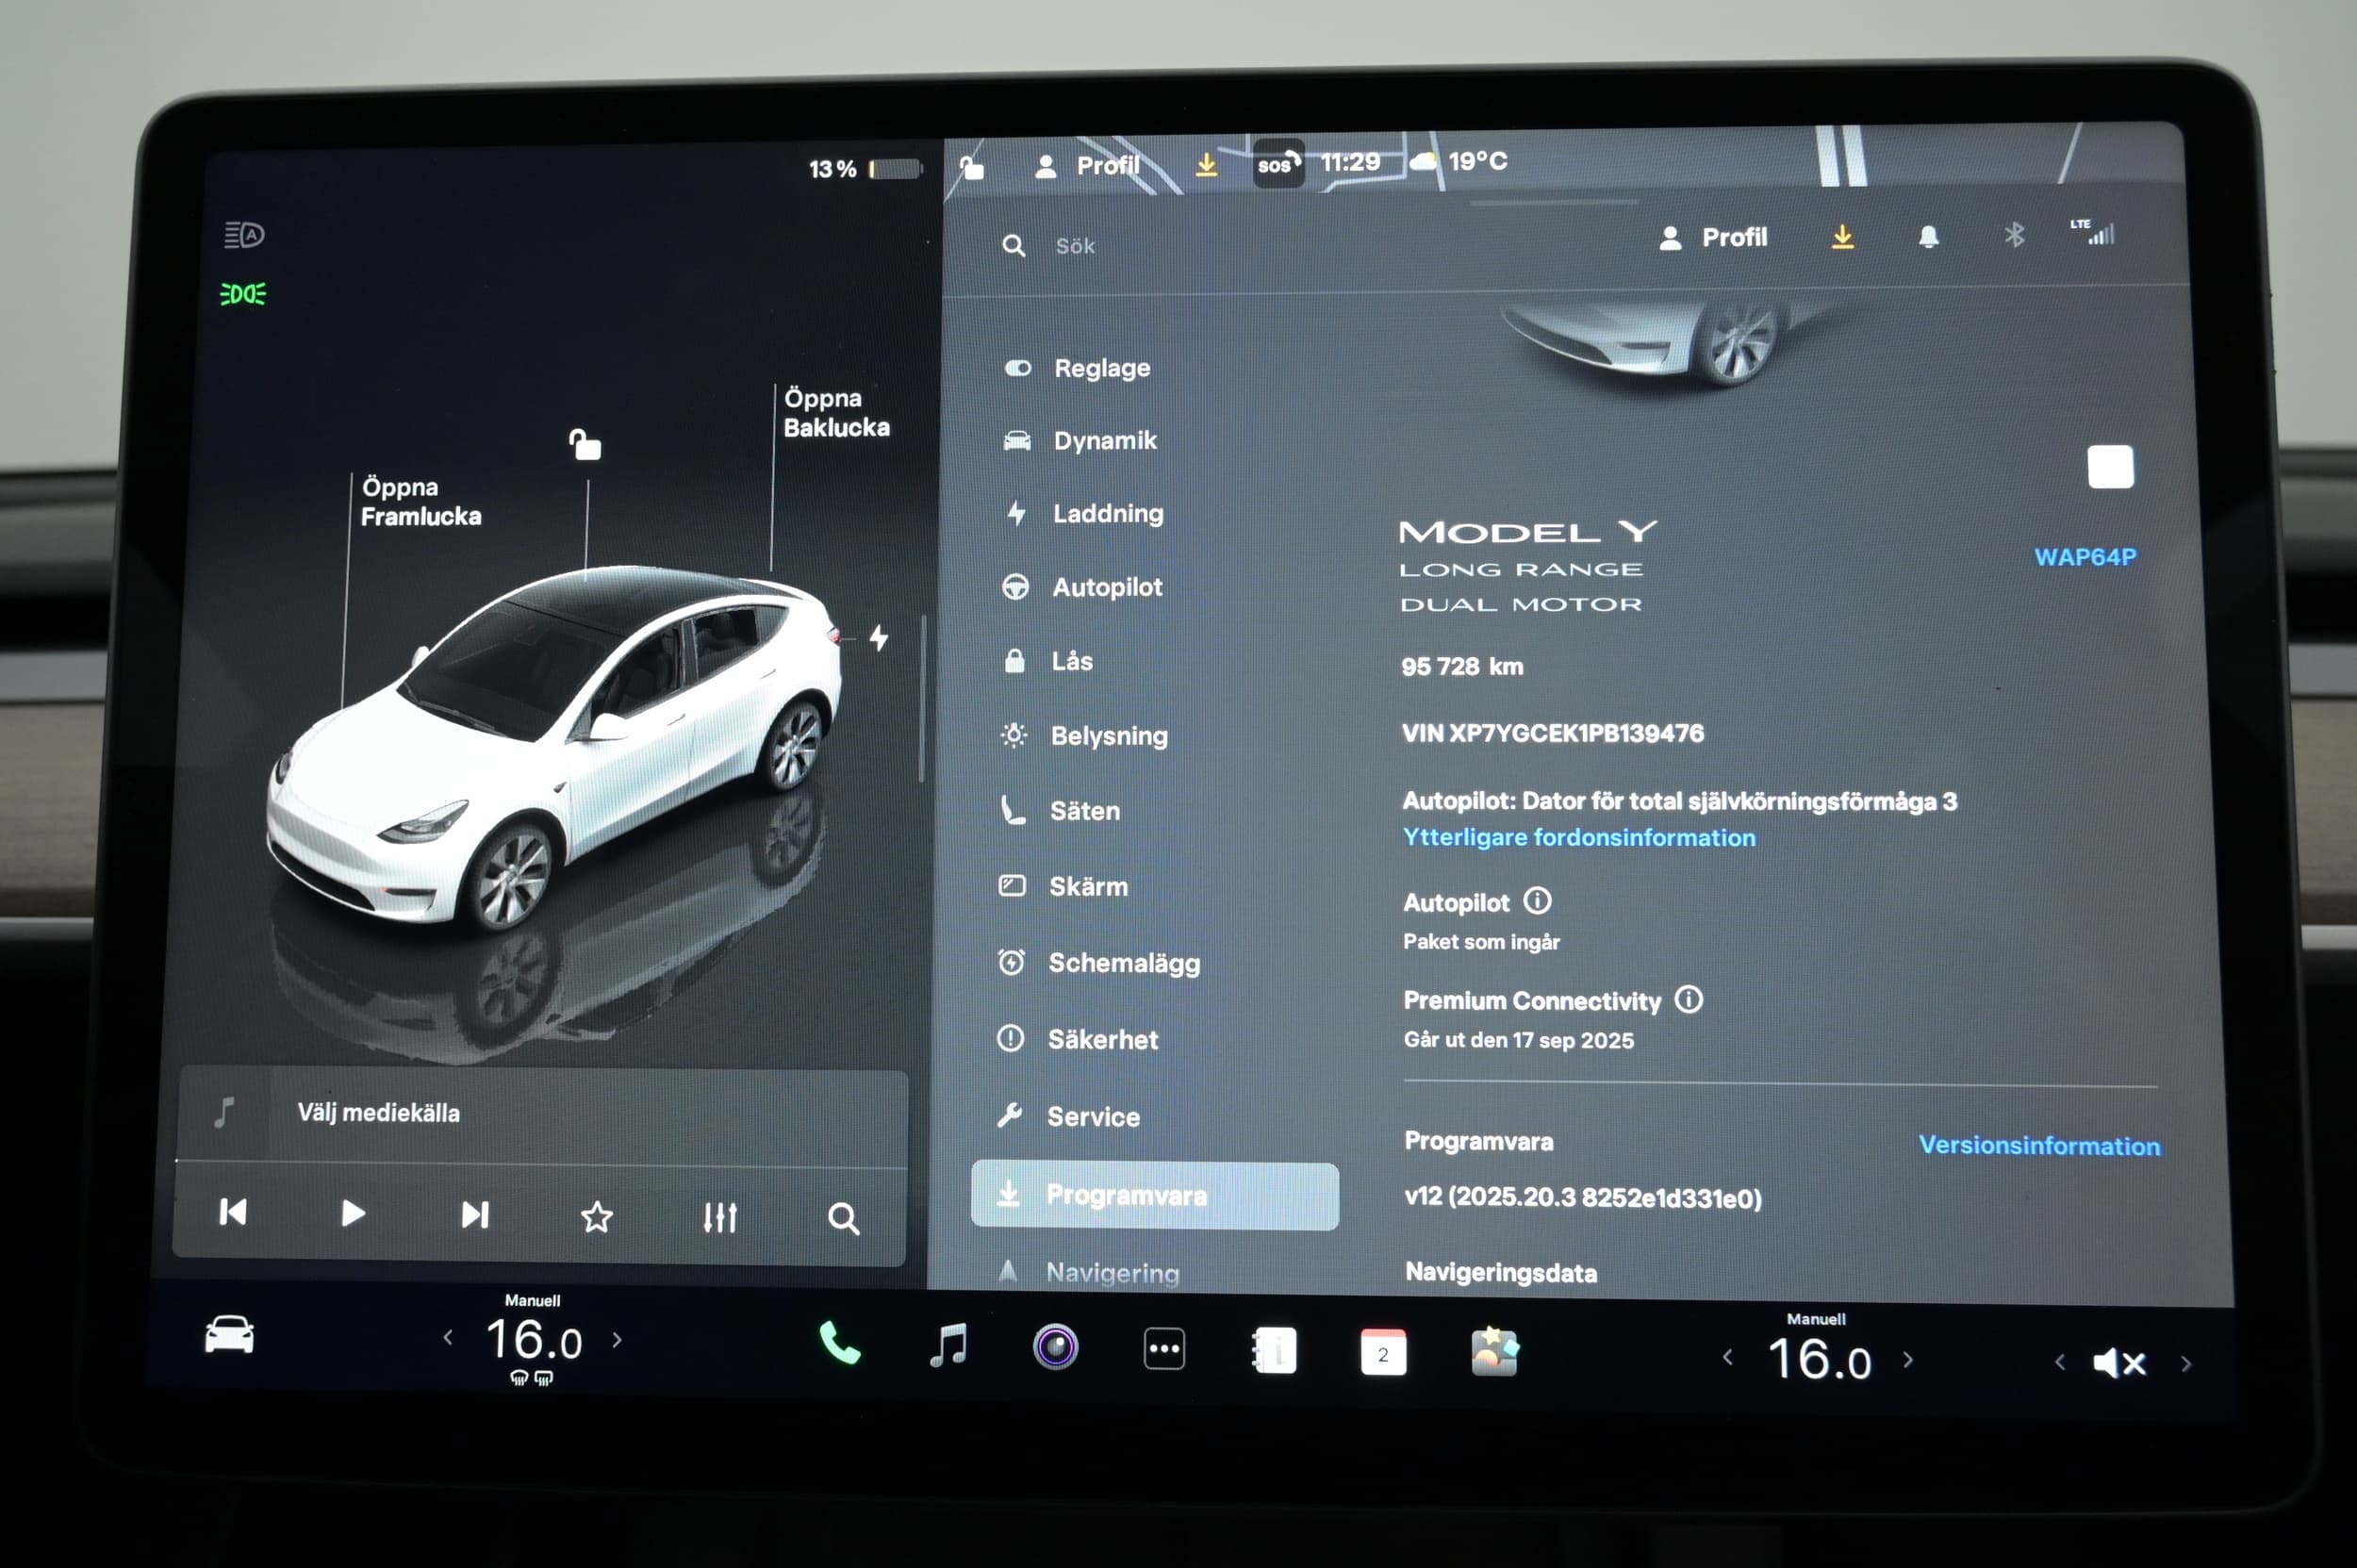
Task: Tap the weather 19°C cloud indicator
Action: (1459, 161)
